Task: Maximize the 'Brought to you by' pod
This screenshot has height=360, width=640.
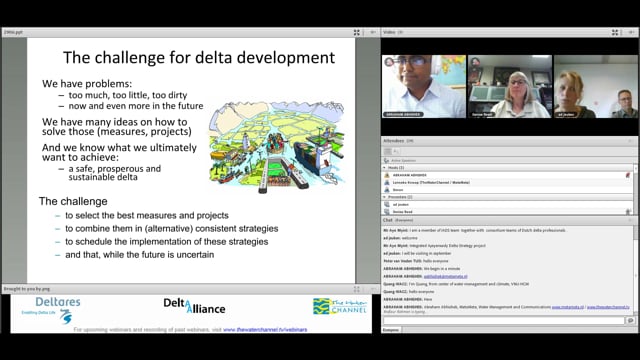Action: tap(357, 289)
